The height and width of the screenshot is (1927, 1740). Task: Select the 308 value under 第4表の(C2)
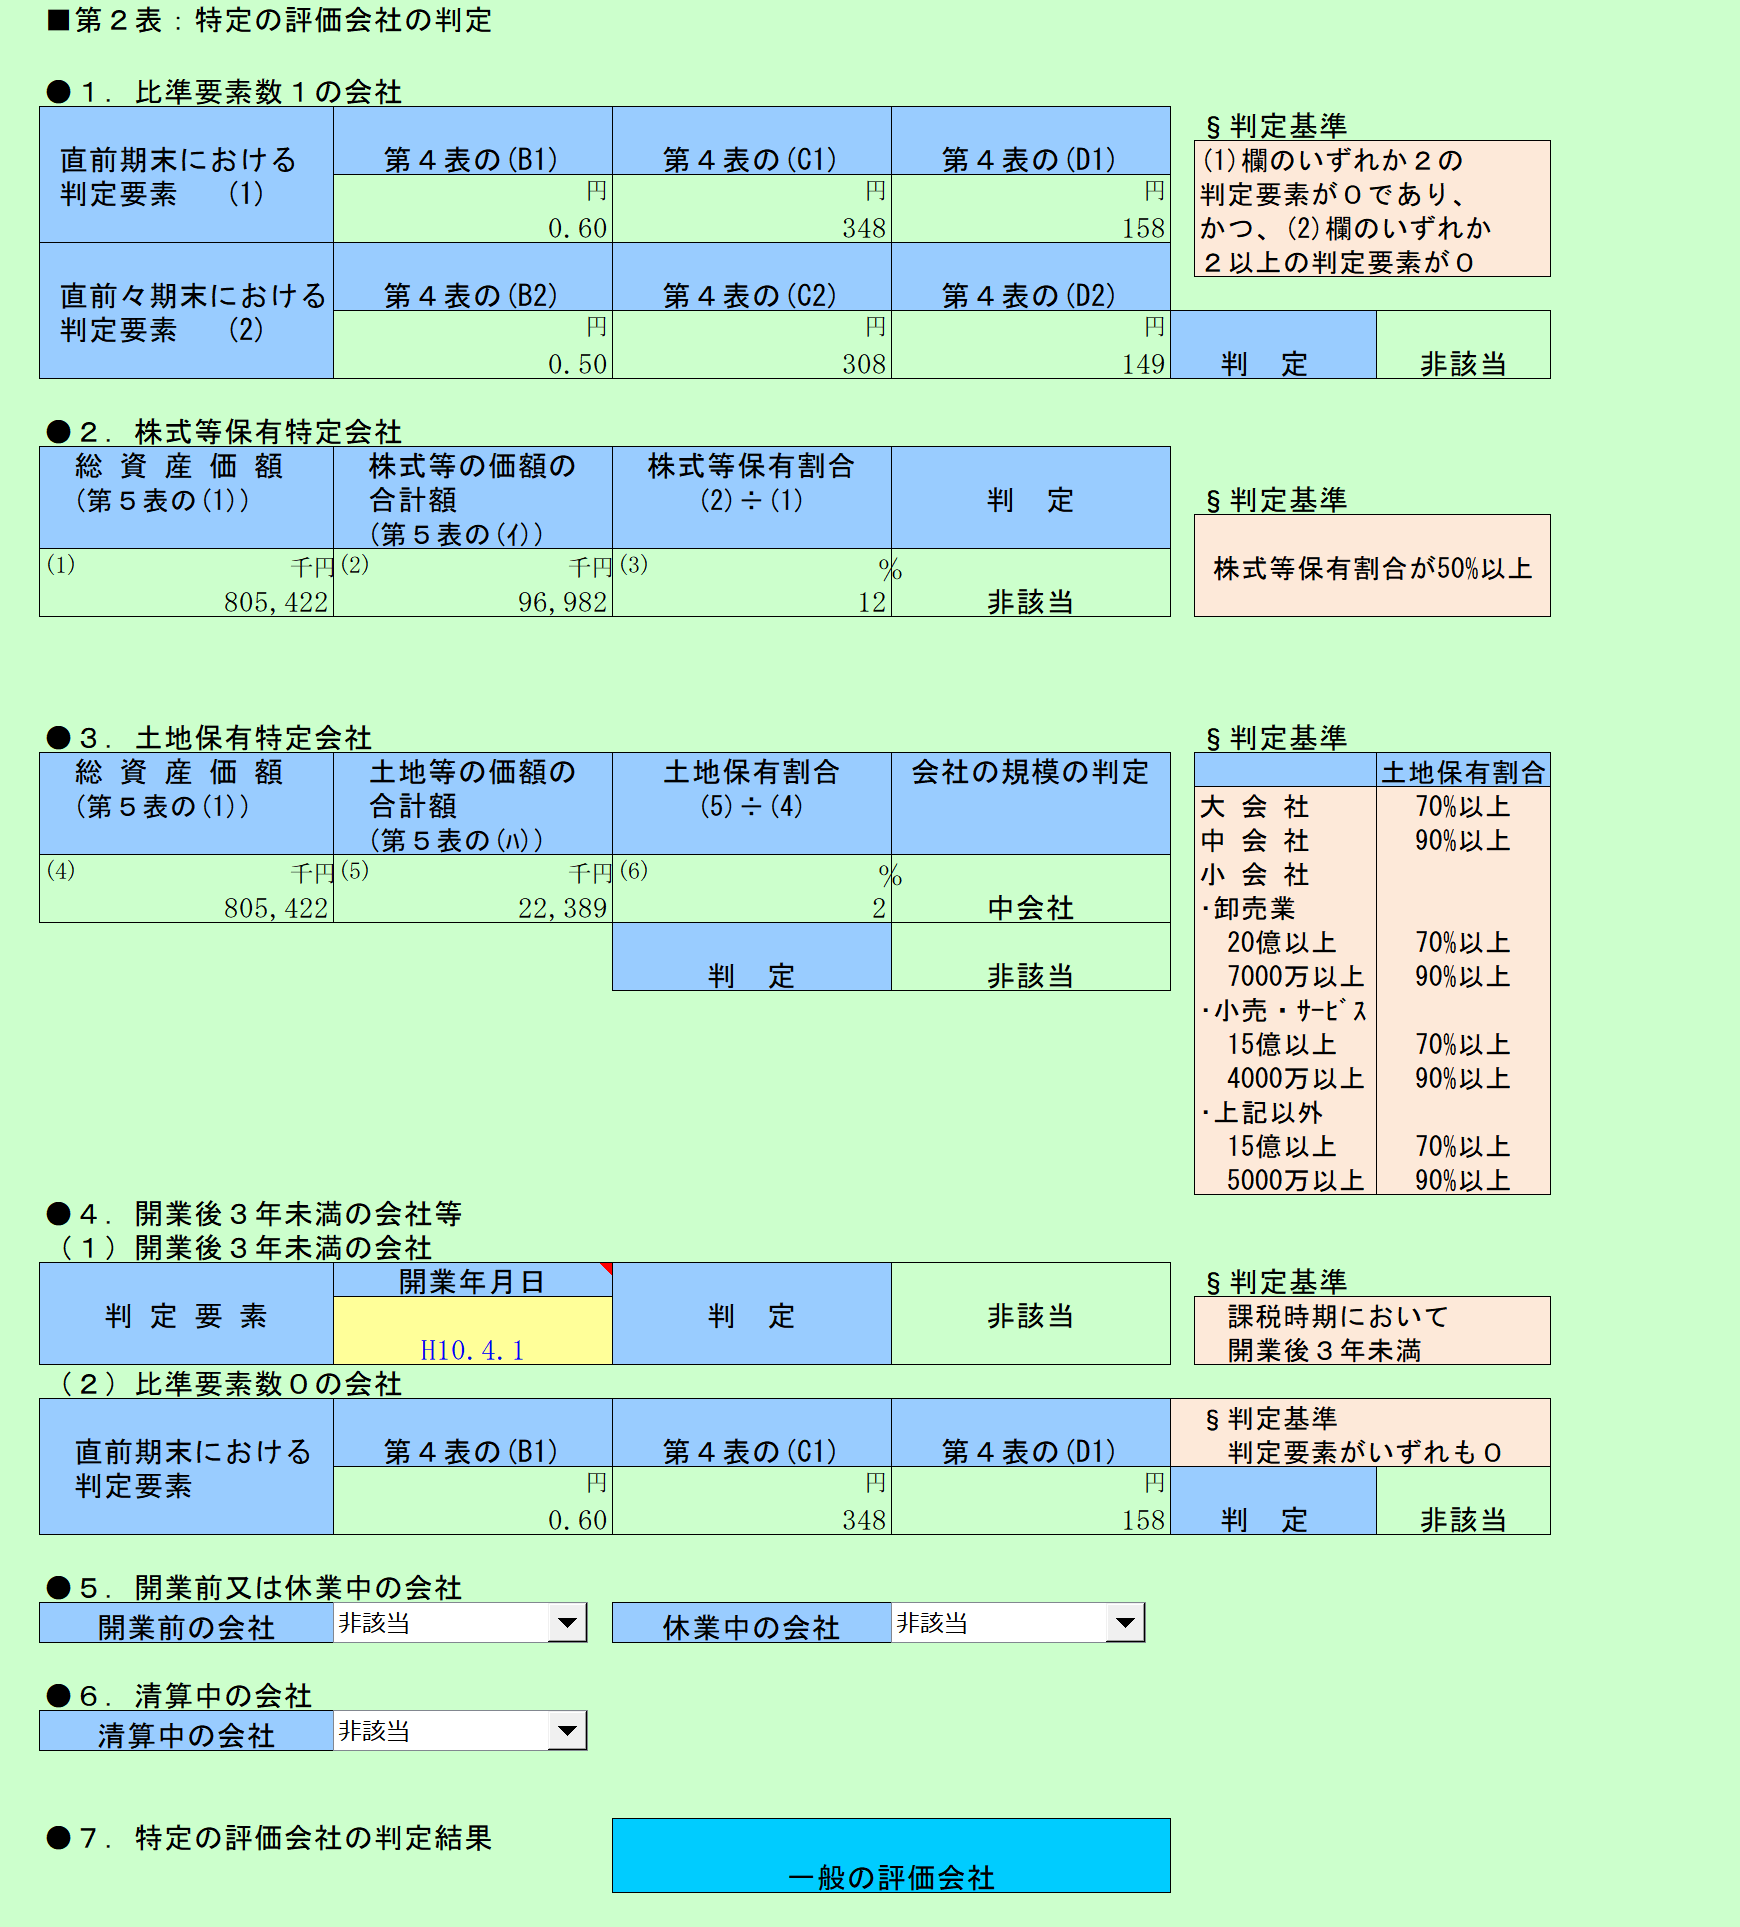tap(751, 345)
